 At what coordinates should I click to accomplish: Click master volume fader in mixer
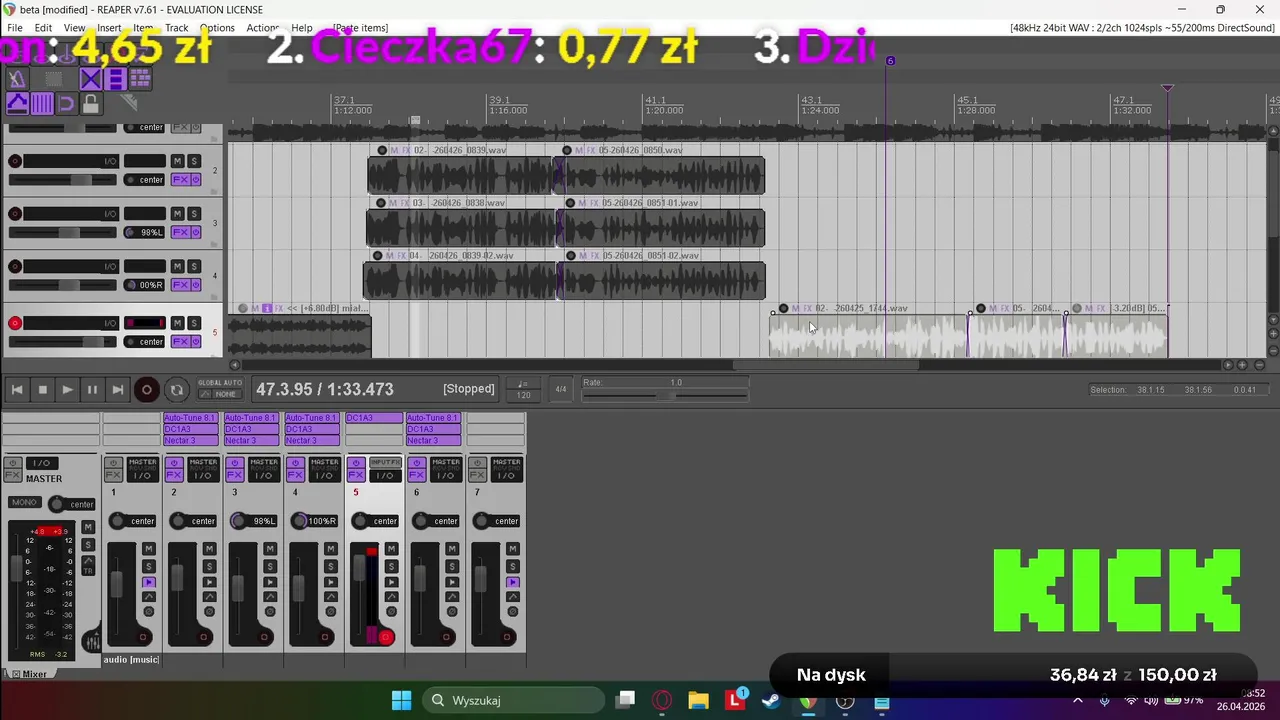(x=17, y=568)
